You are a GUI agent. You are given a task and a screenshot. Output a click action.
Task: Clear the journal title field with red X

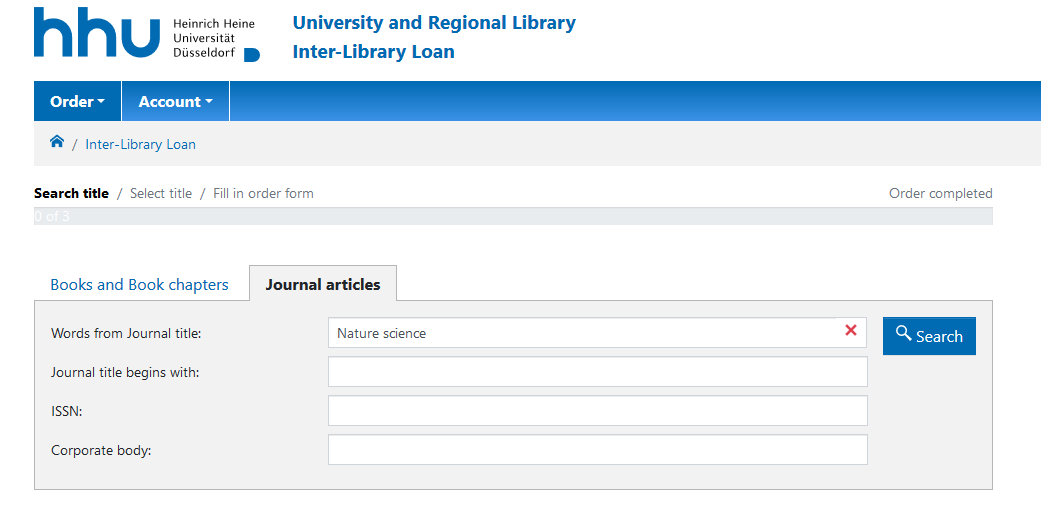pos(851,331)
